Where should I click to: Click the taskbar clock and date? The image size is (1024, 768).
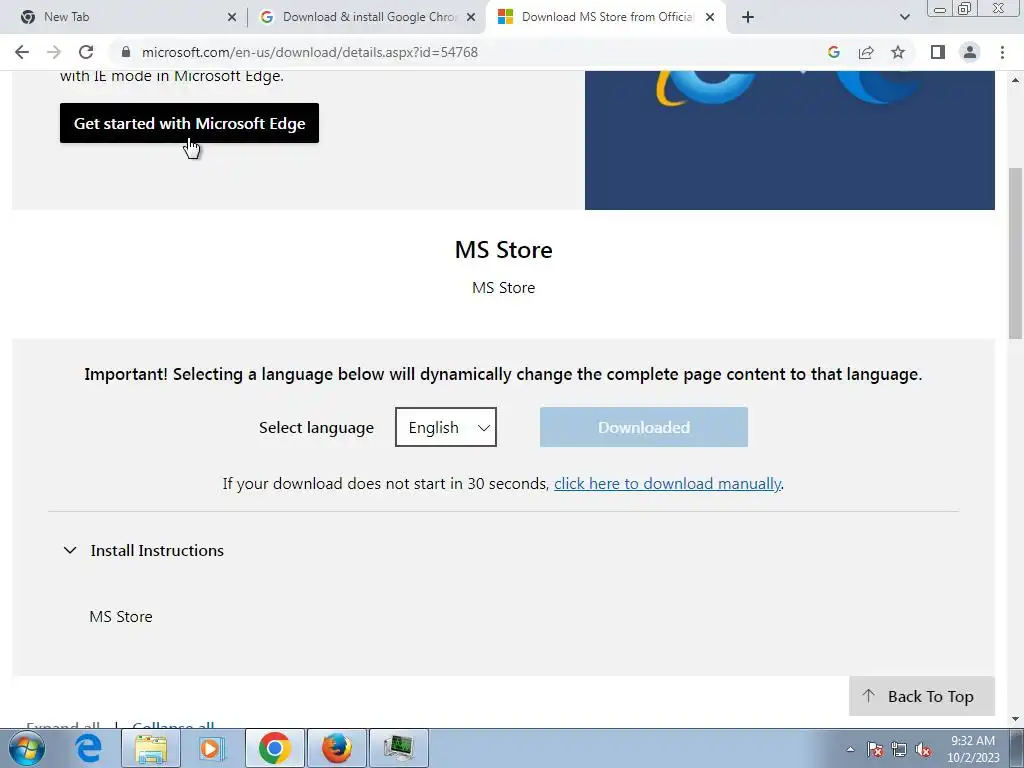[x=973, y=749]
